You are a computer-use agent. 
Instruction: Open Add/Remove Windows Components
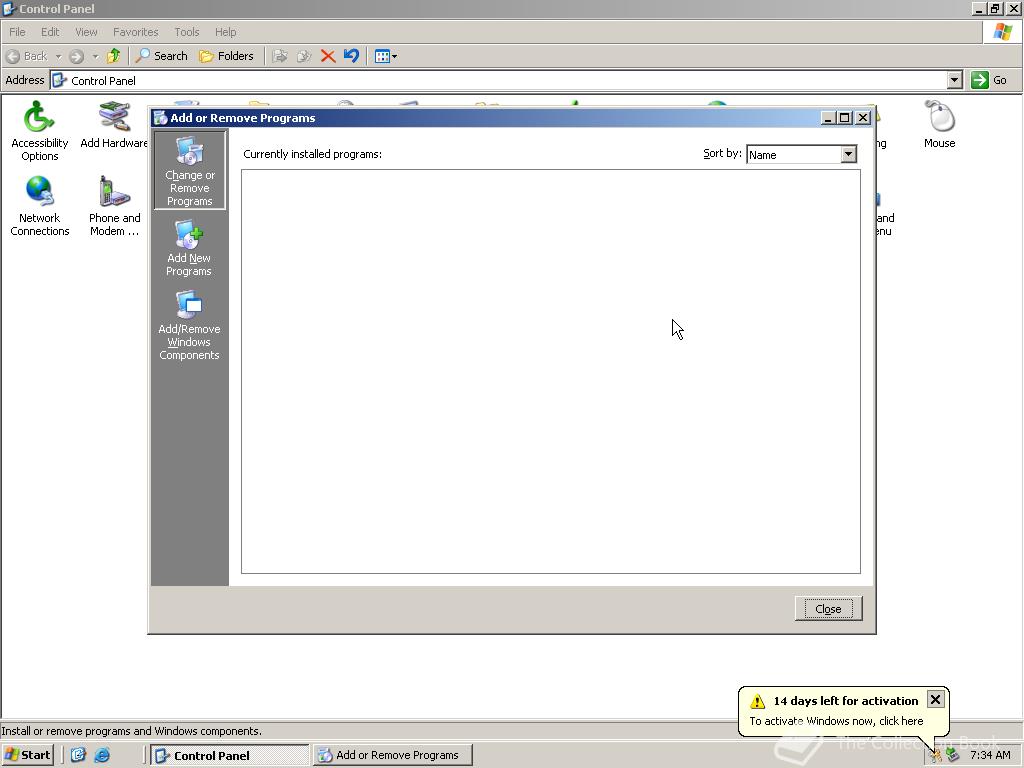189,325
